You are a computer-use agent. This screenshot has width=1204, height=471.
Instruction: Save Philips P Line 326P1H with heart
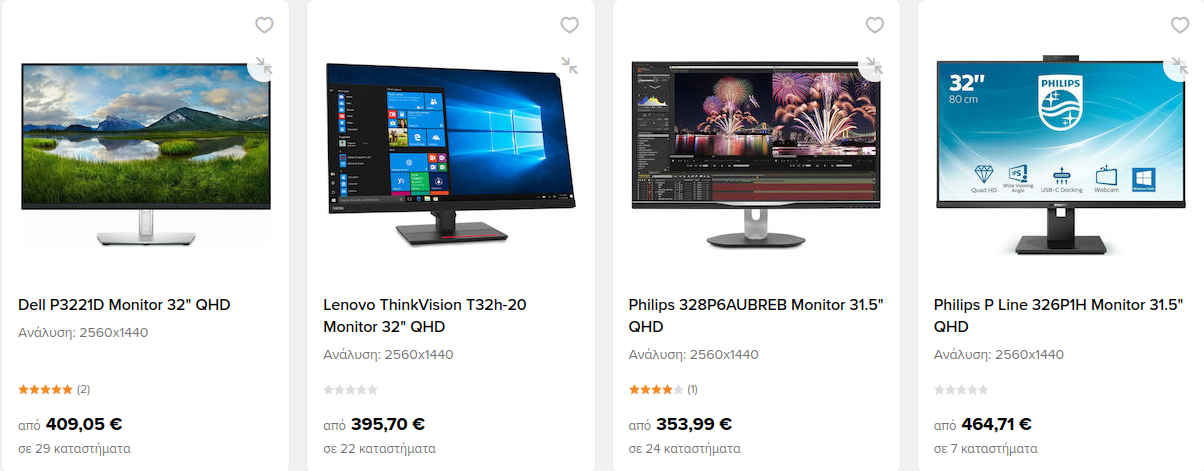1180,25
